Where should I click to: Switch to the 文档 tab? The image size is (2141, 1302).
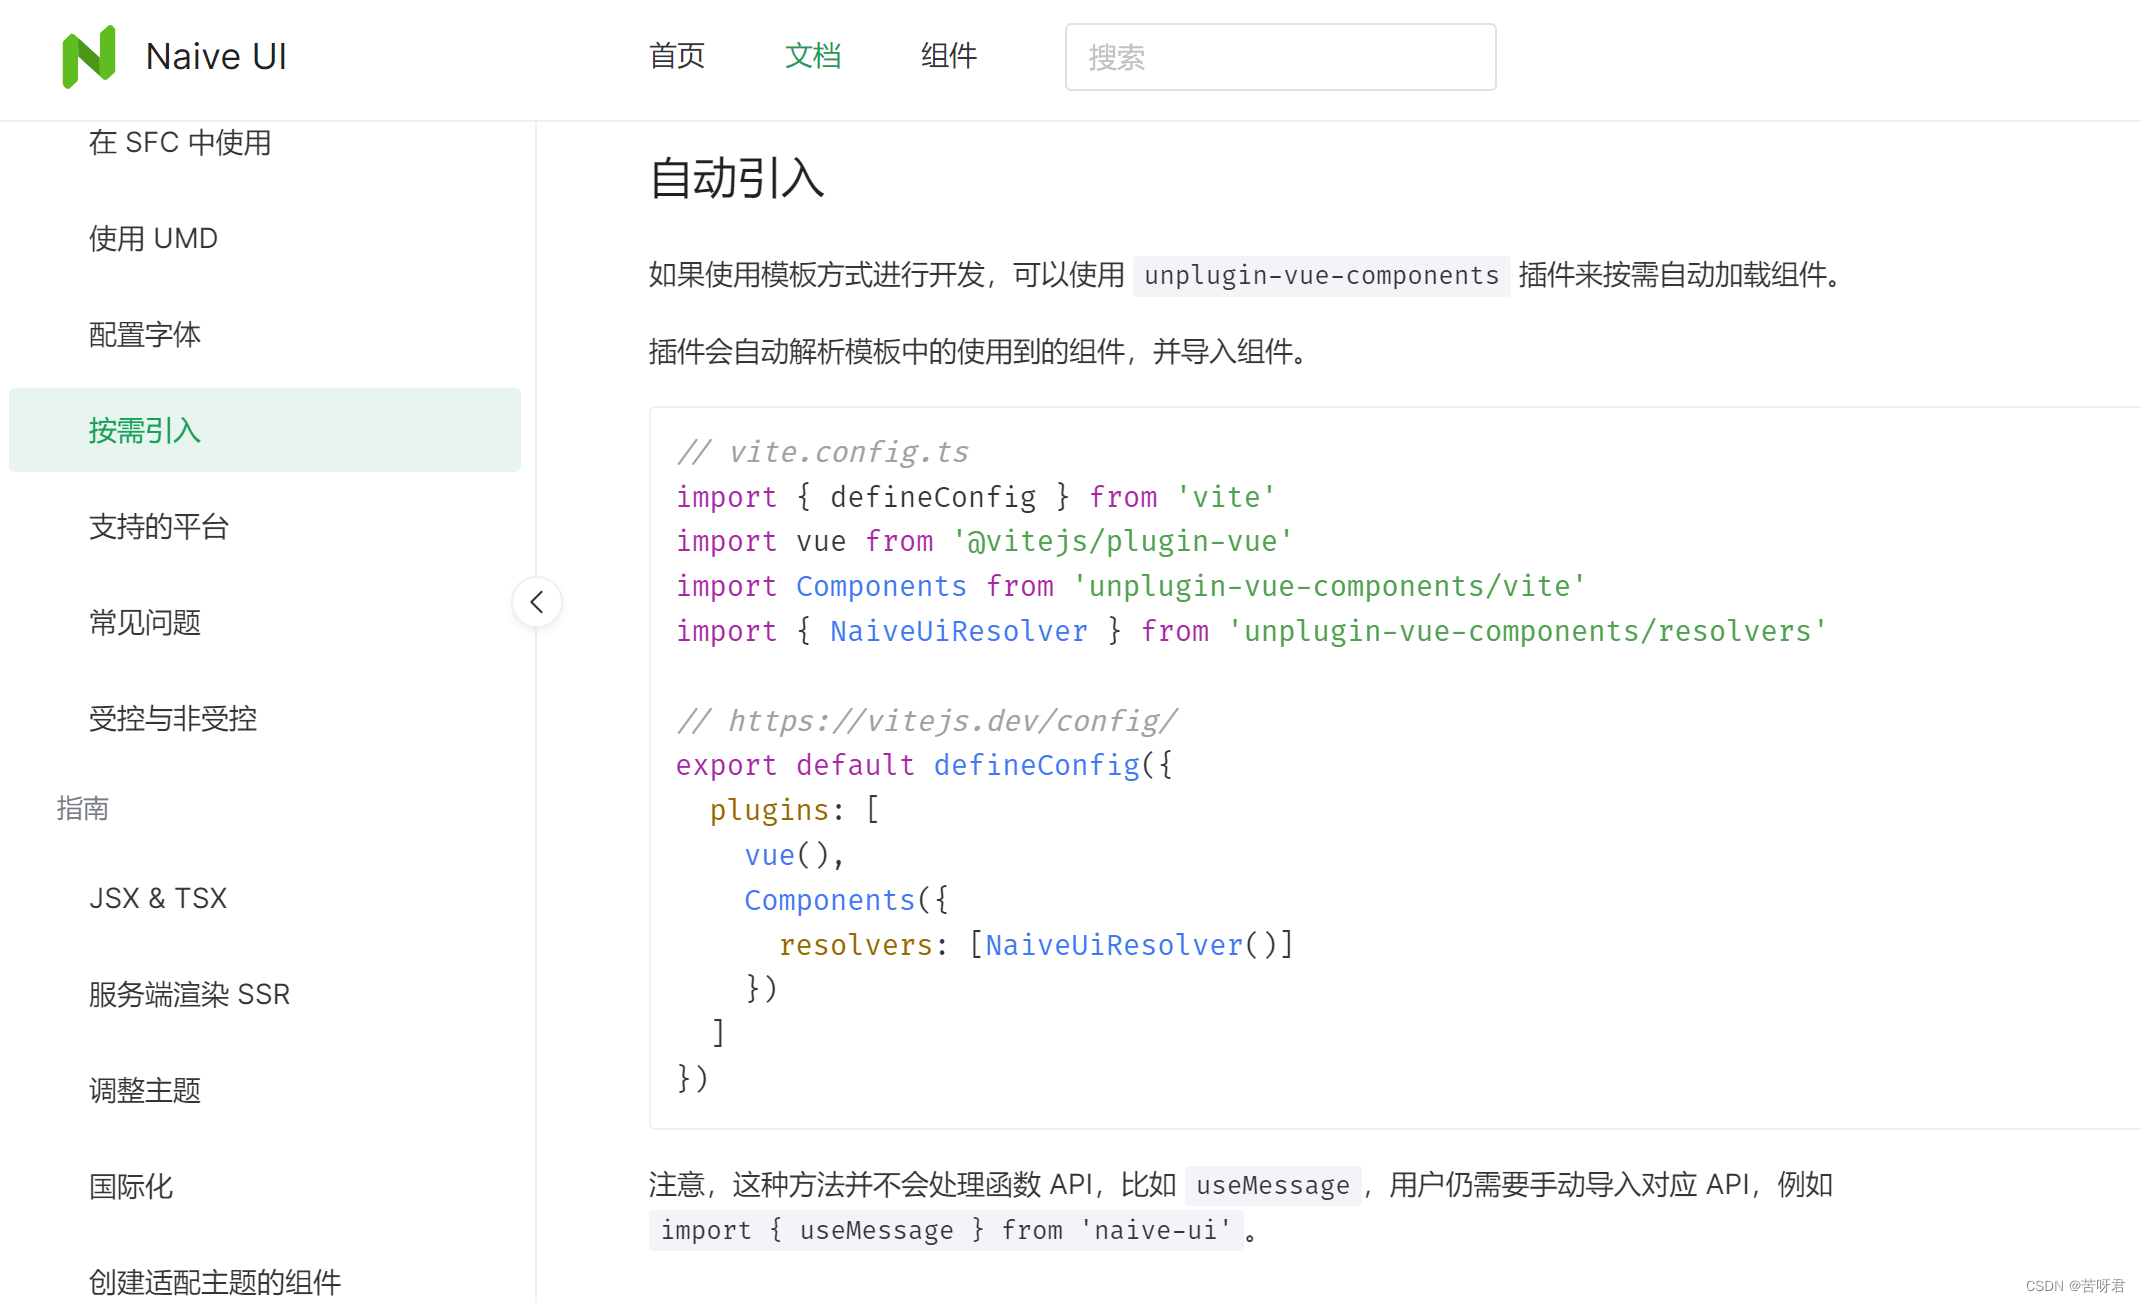click(x=812, y=56)
